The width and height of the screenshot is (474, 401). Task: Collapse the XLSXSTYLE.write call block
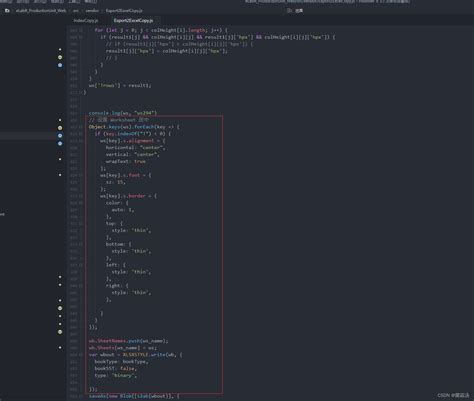(x=81, y=355)
